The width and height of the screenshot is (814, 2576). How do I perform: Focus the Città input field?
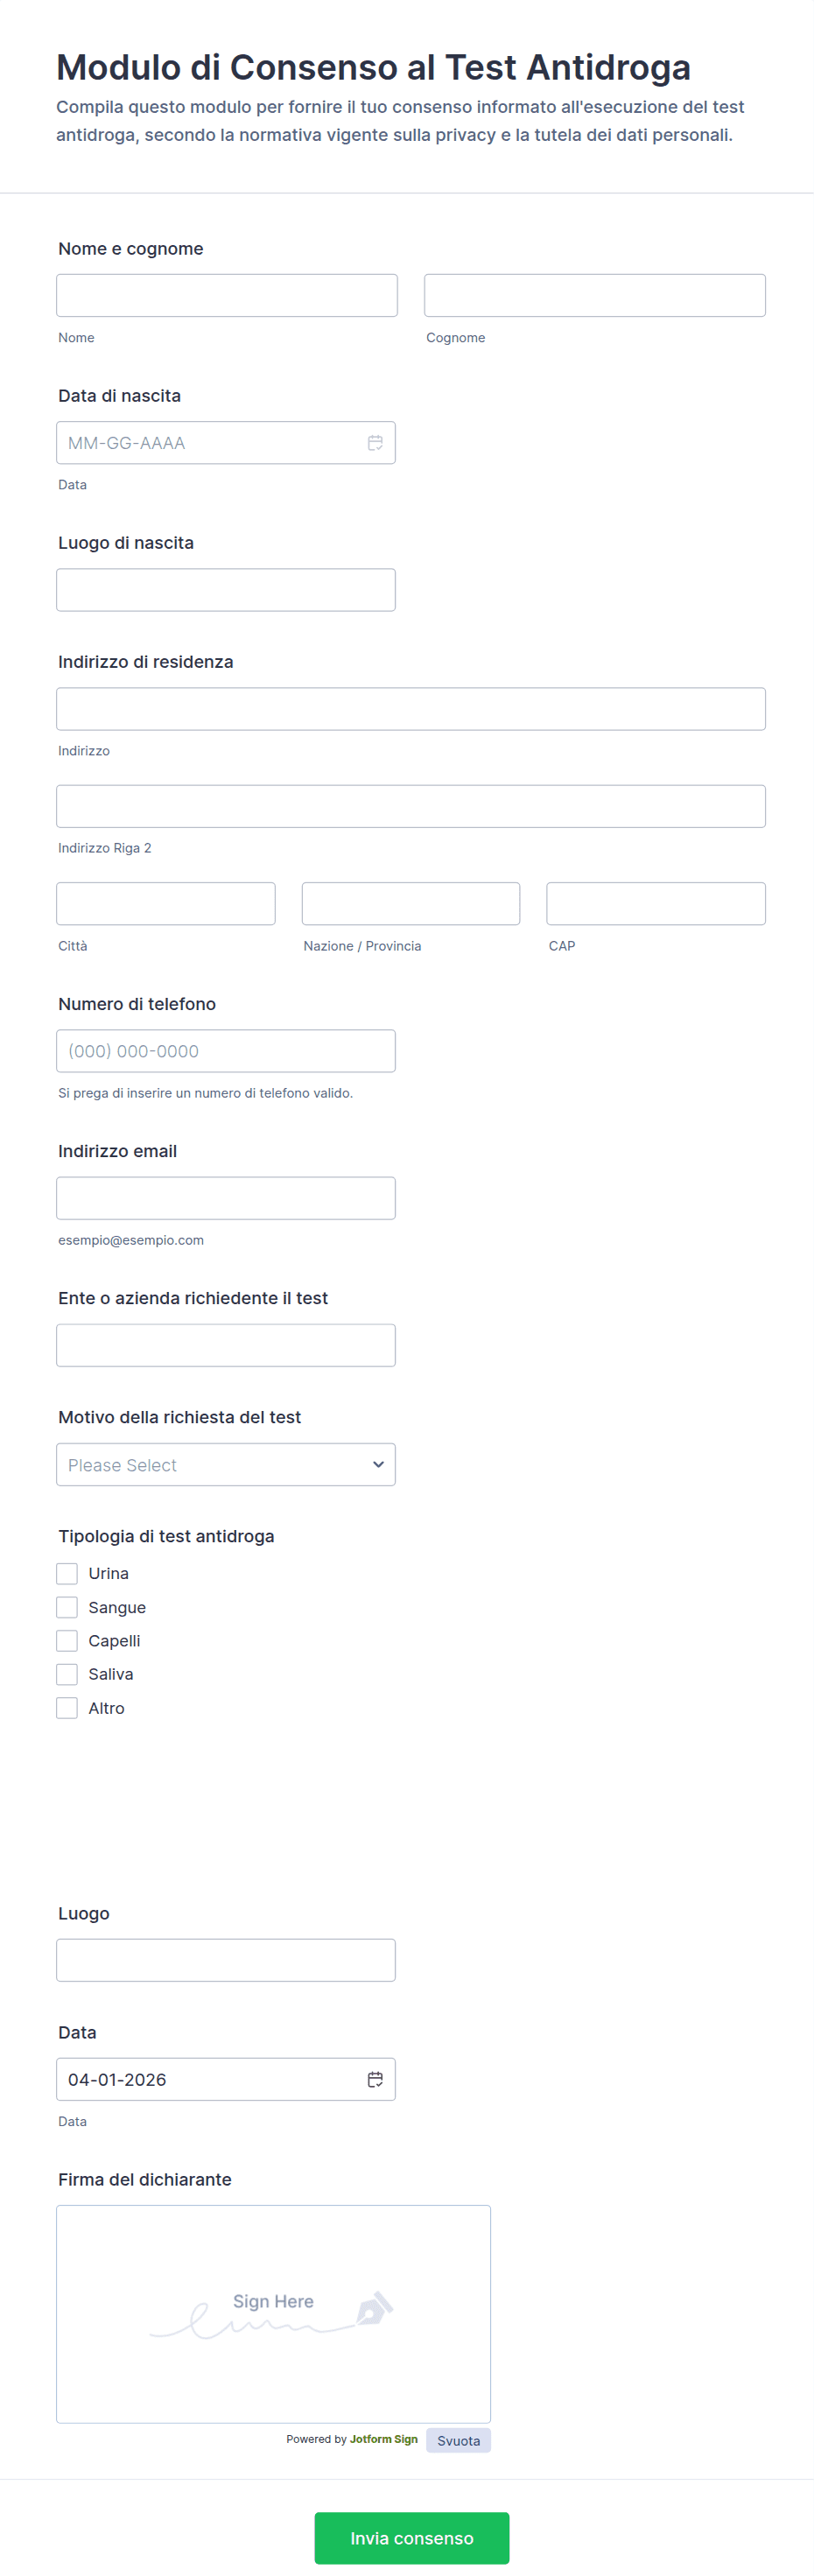pos(166,903)
